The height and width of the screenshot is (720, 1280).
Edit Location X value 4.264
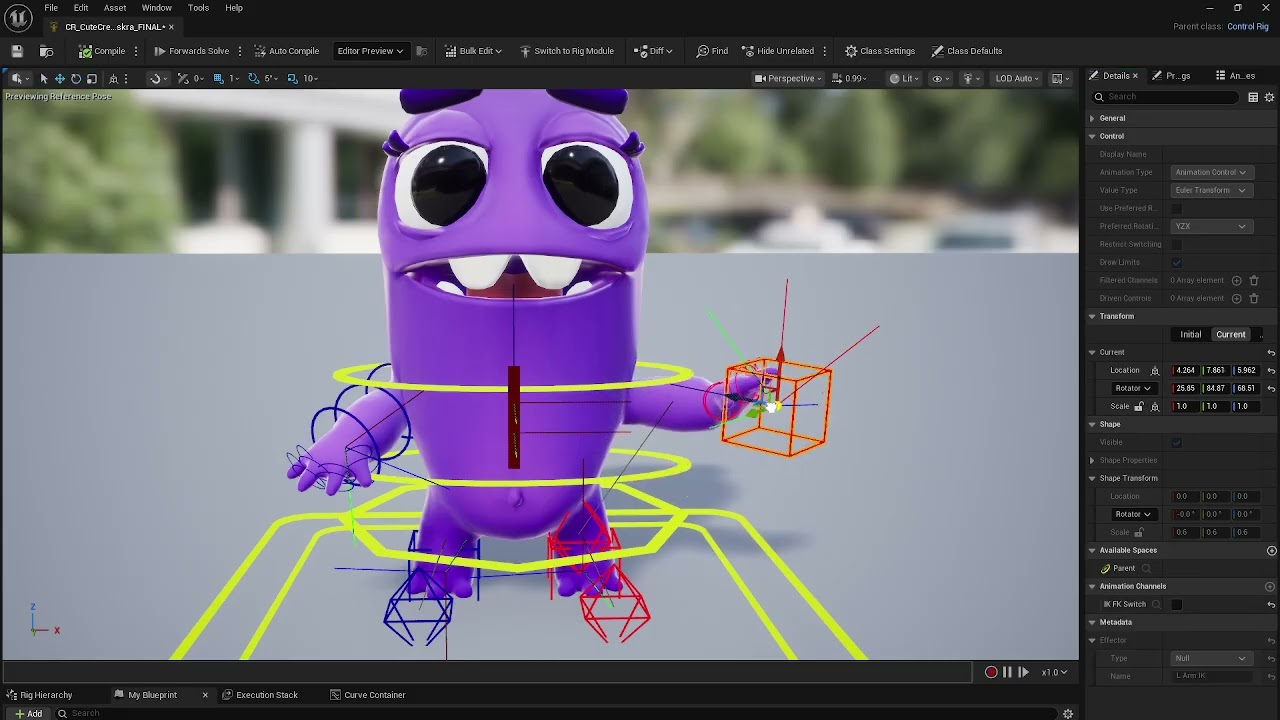(x=1186, y=370)
